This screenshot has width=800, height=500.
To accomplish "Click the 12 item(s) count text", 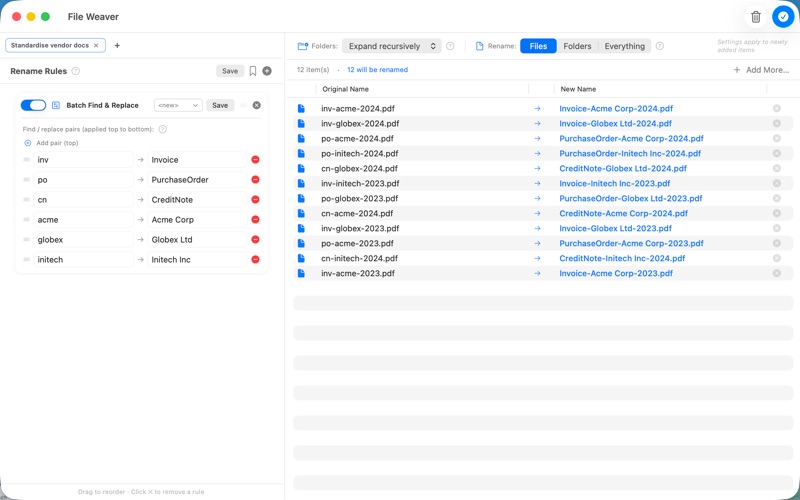I will 313,70.
